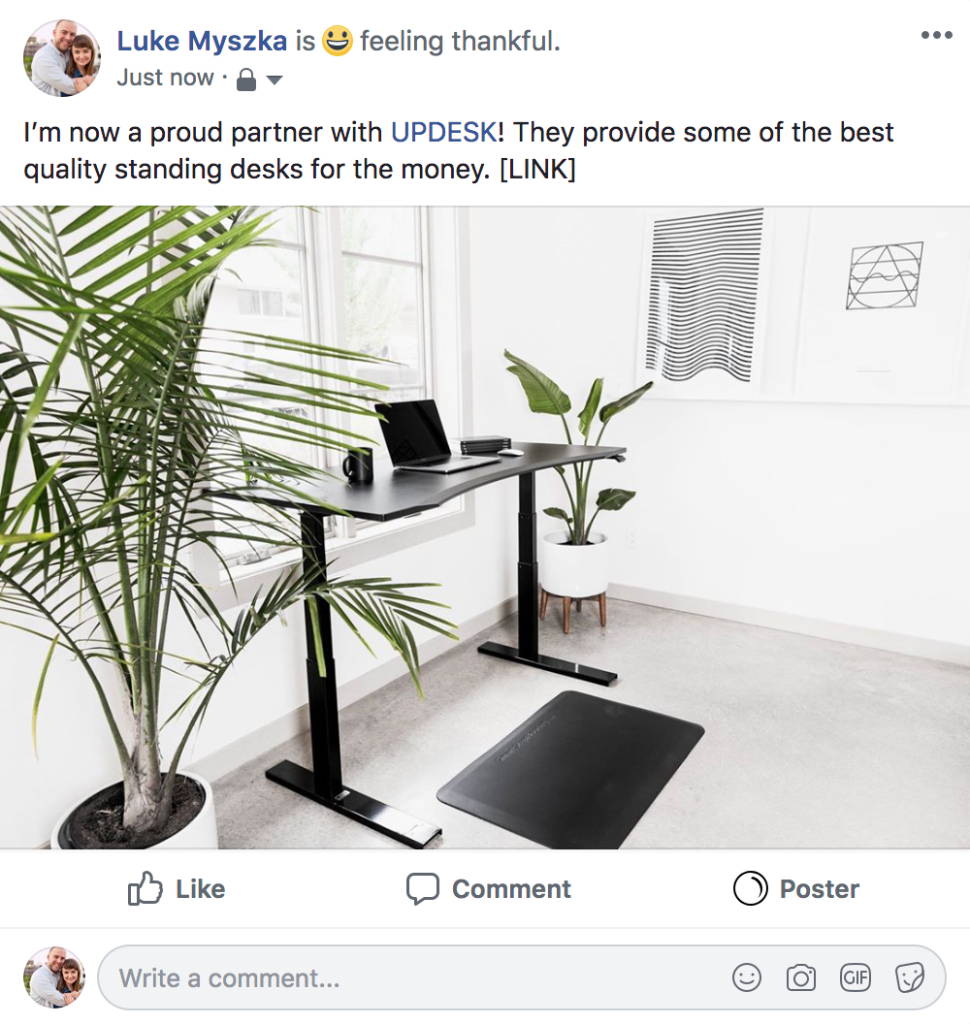
Task: Click the UPDESK page link
Action: tap(444, 133)
